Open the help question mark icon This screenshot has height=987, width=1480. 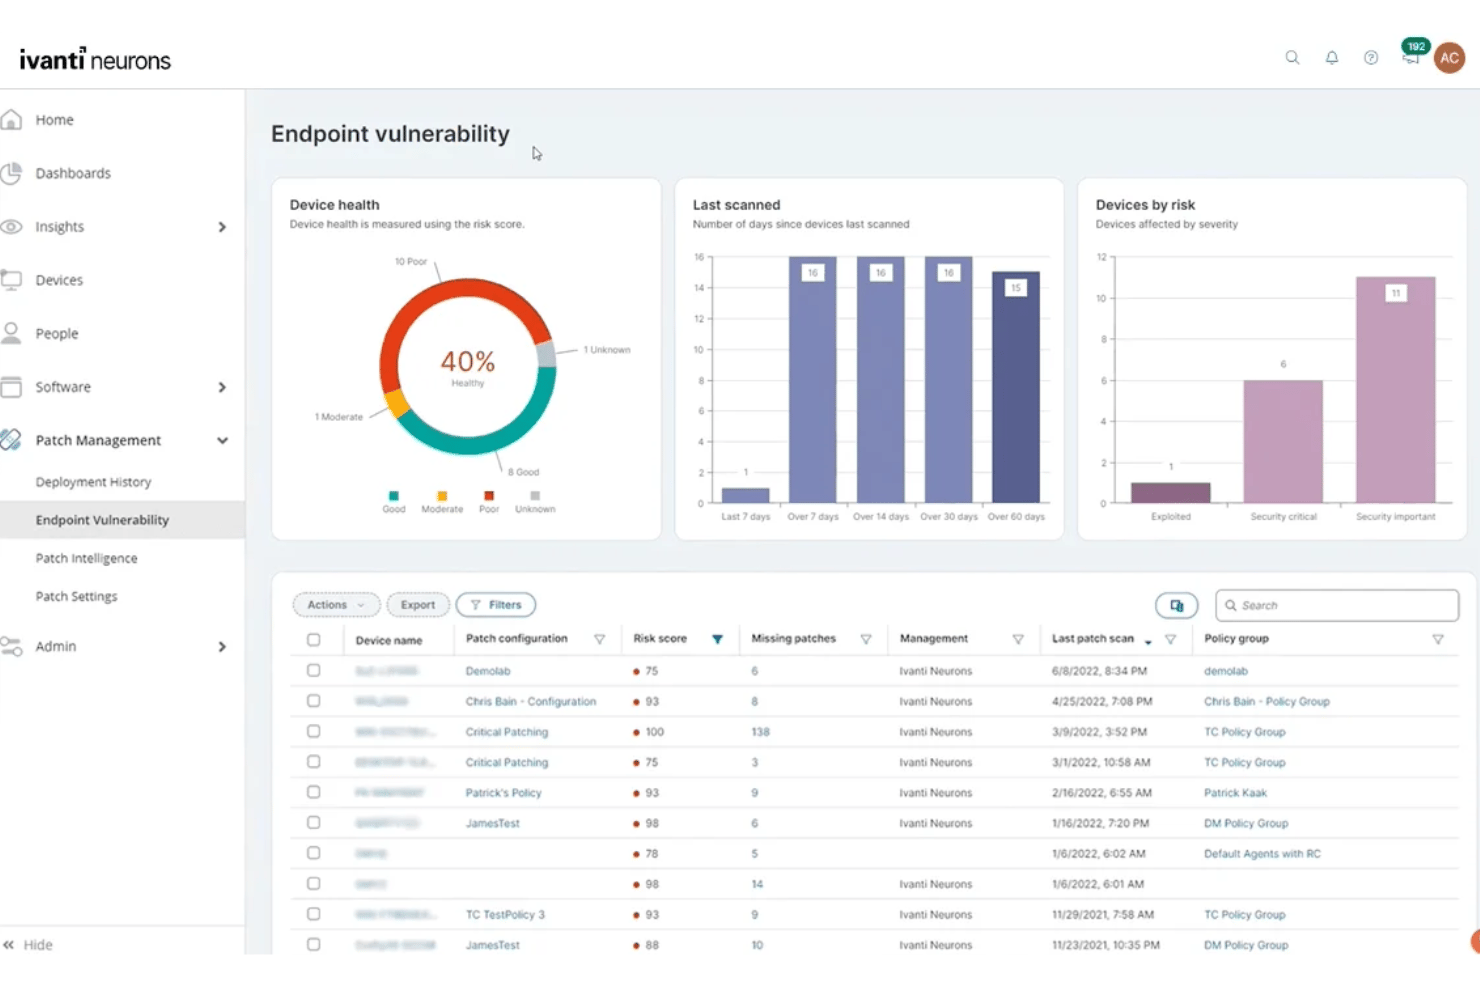[x=1371, y=58]
